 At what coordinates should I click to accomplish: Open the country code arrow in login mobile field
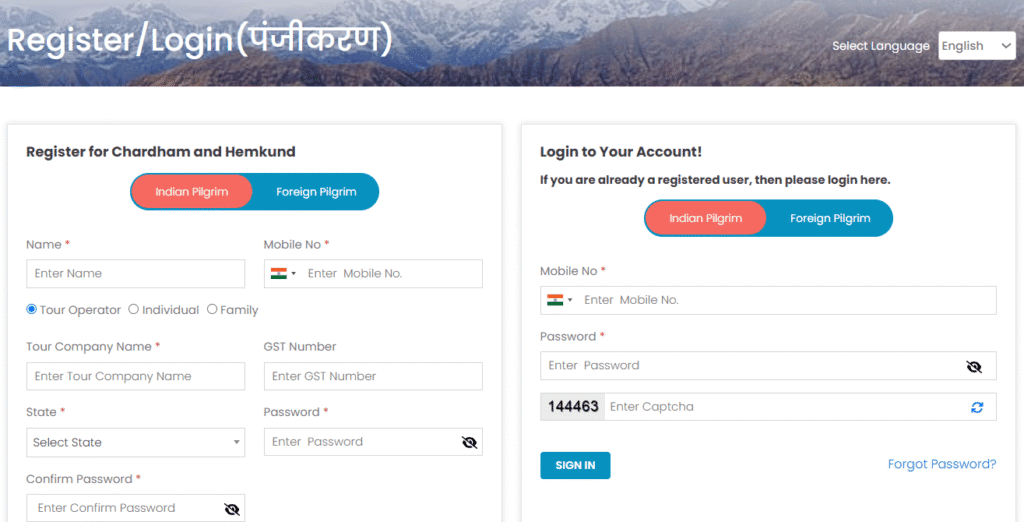point(570,300)
